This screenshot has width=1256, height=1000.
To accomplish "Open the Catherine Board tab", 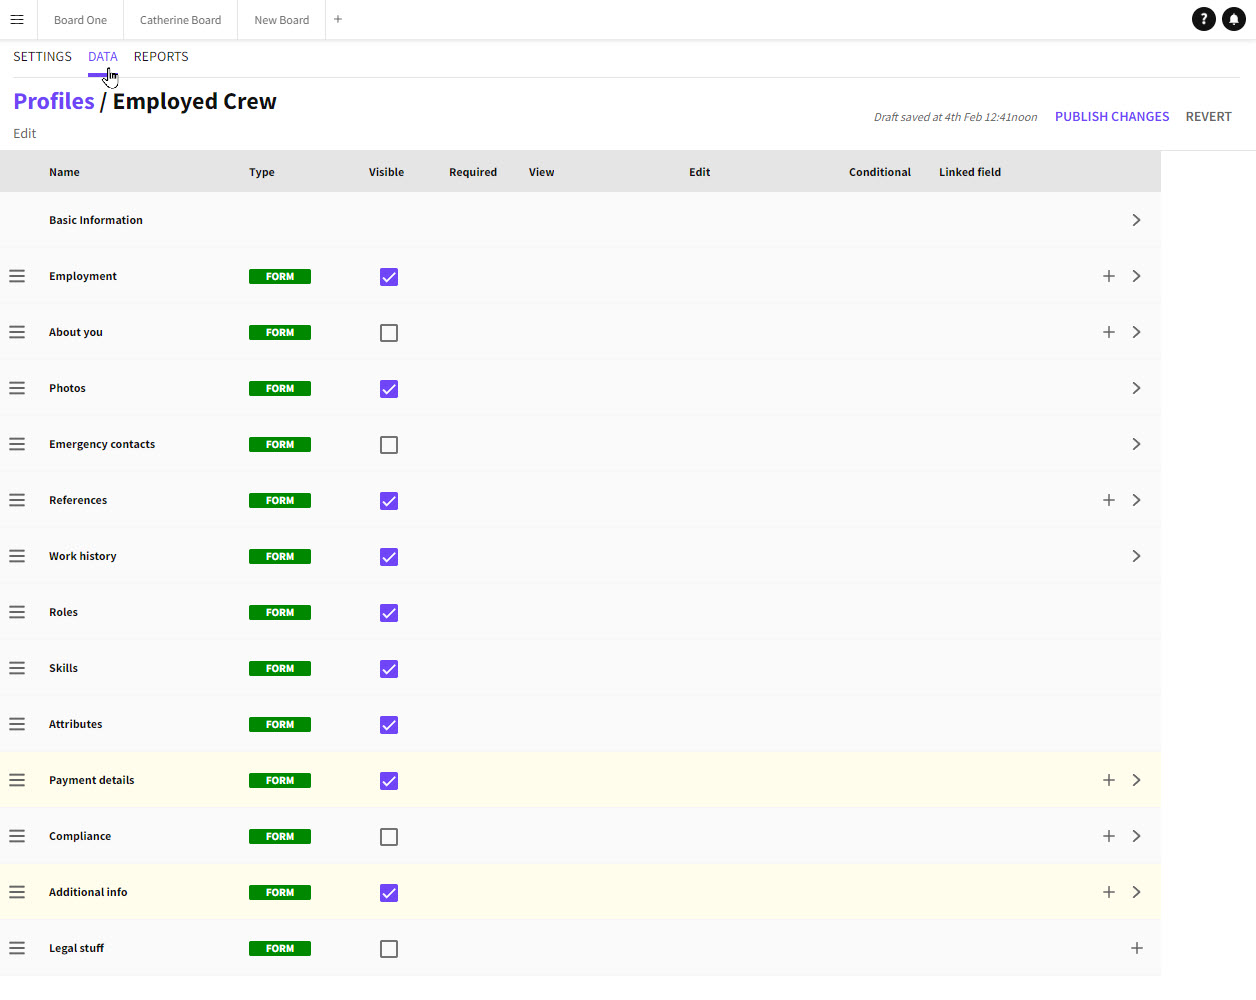I will (180, 20).
